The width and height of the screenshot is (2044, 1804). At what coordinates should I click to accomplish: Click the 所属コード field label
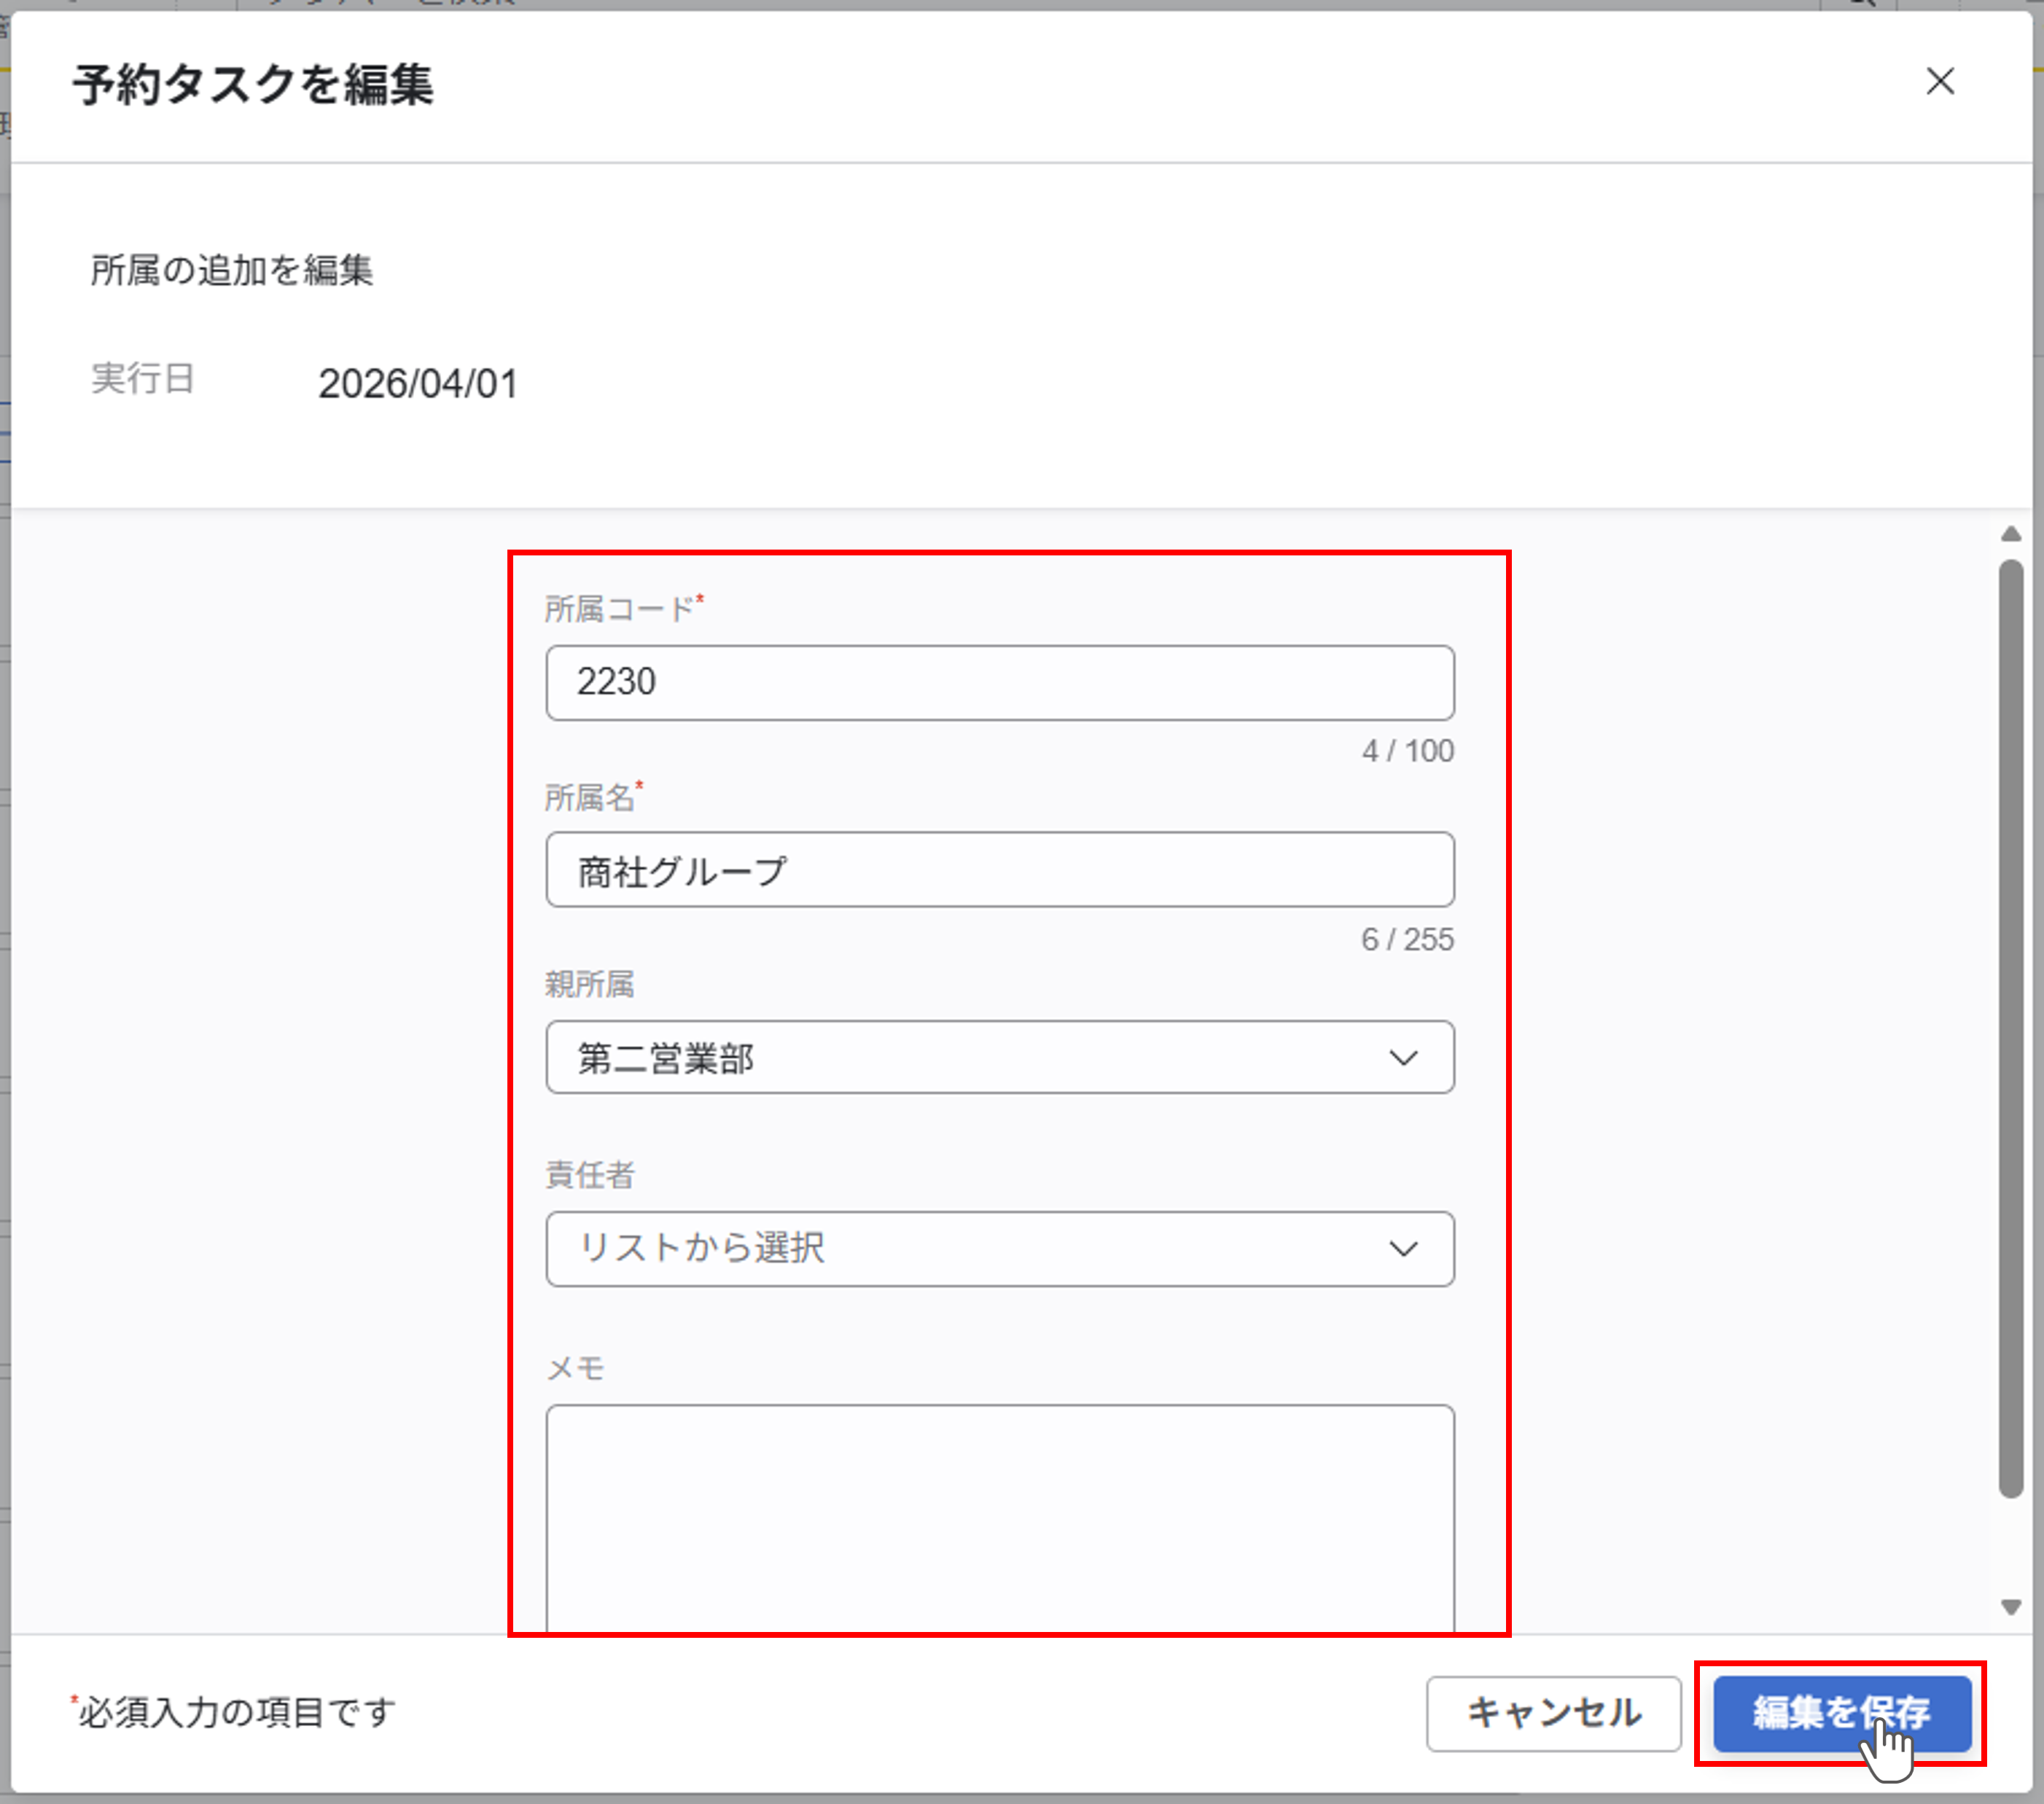(619, 609)
